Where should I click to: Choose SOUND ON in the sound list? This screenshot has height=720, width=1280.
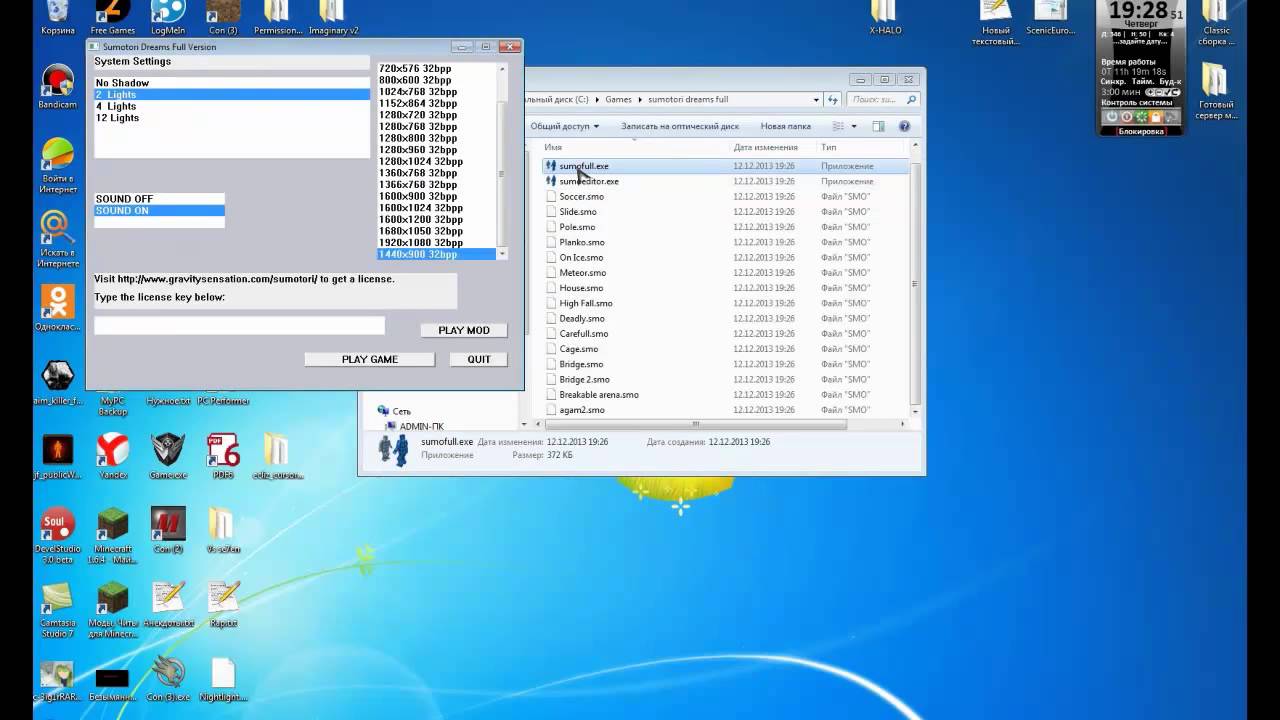[160, 211]
